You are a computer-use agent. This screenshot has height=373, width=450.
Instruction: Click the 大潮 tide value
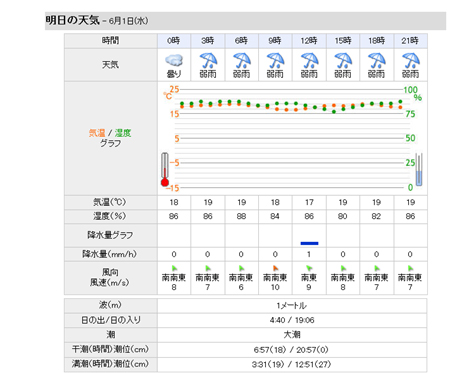click(x=292, y=335)
